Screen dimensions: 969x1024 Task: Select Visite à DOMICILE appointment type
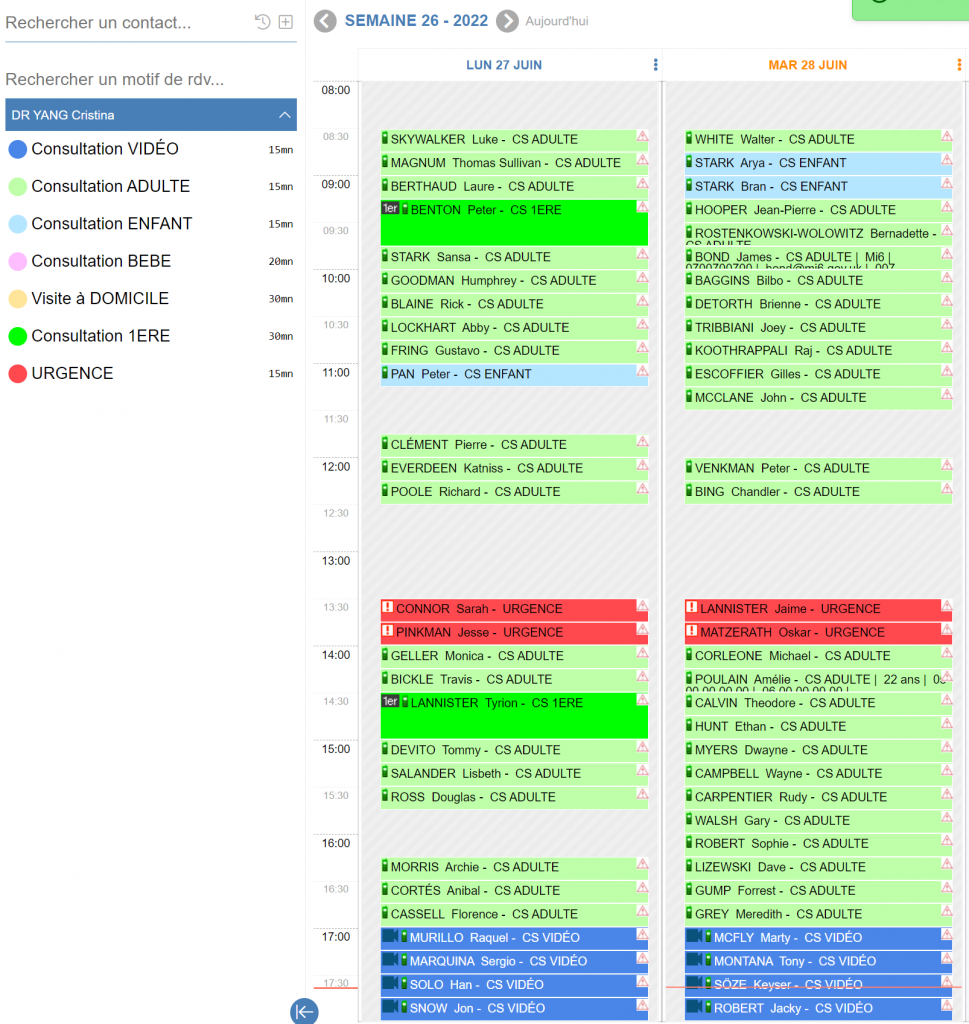[100, 298]
